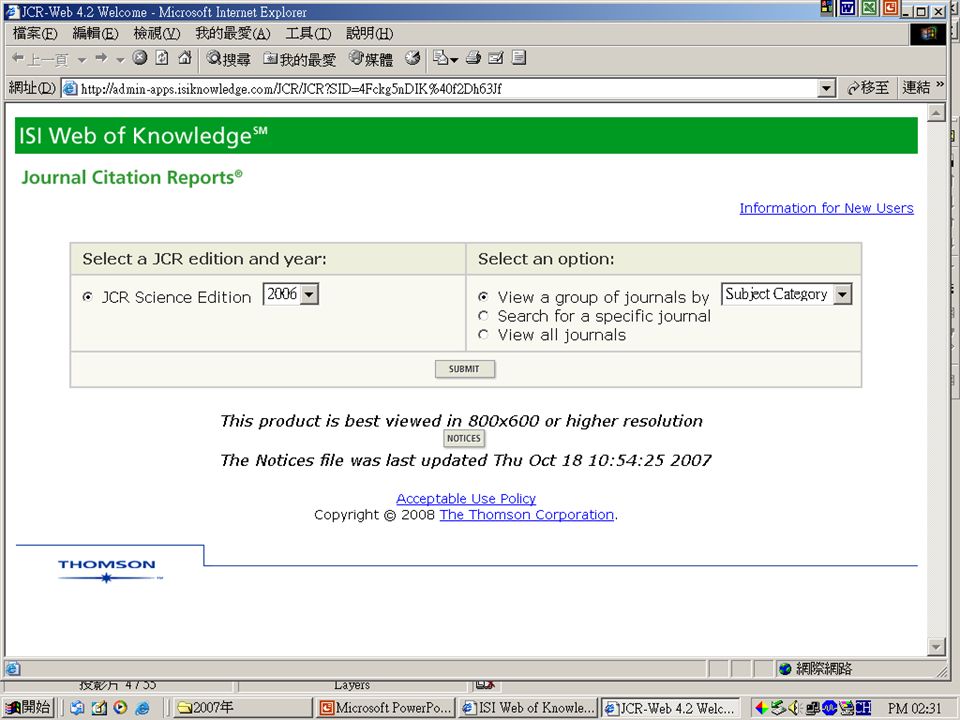This screenshot has height=720, width=960.
Task: Click the system clock PM 02:31
Action: coord(915,708)
